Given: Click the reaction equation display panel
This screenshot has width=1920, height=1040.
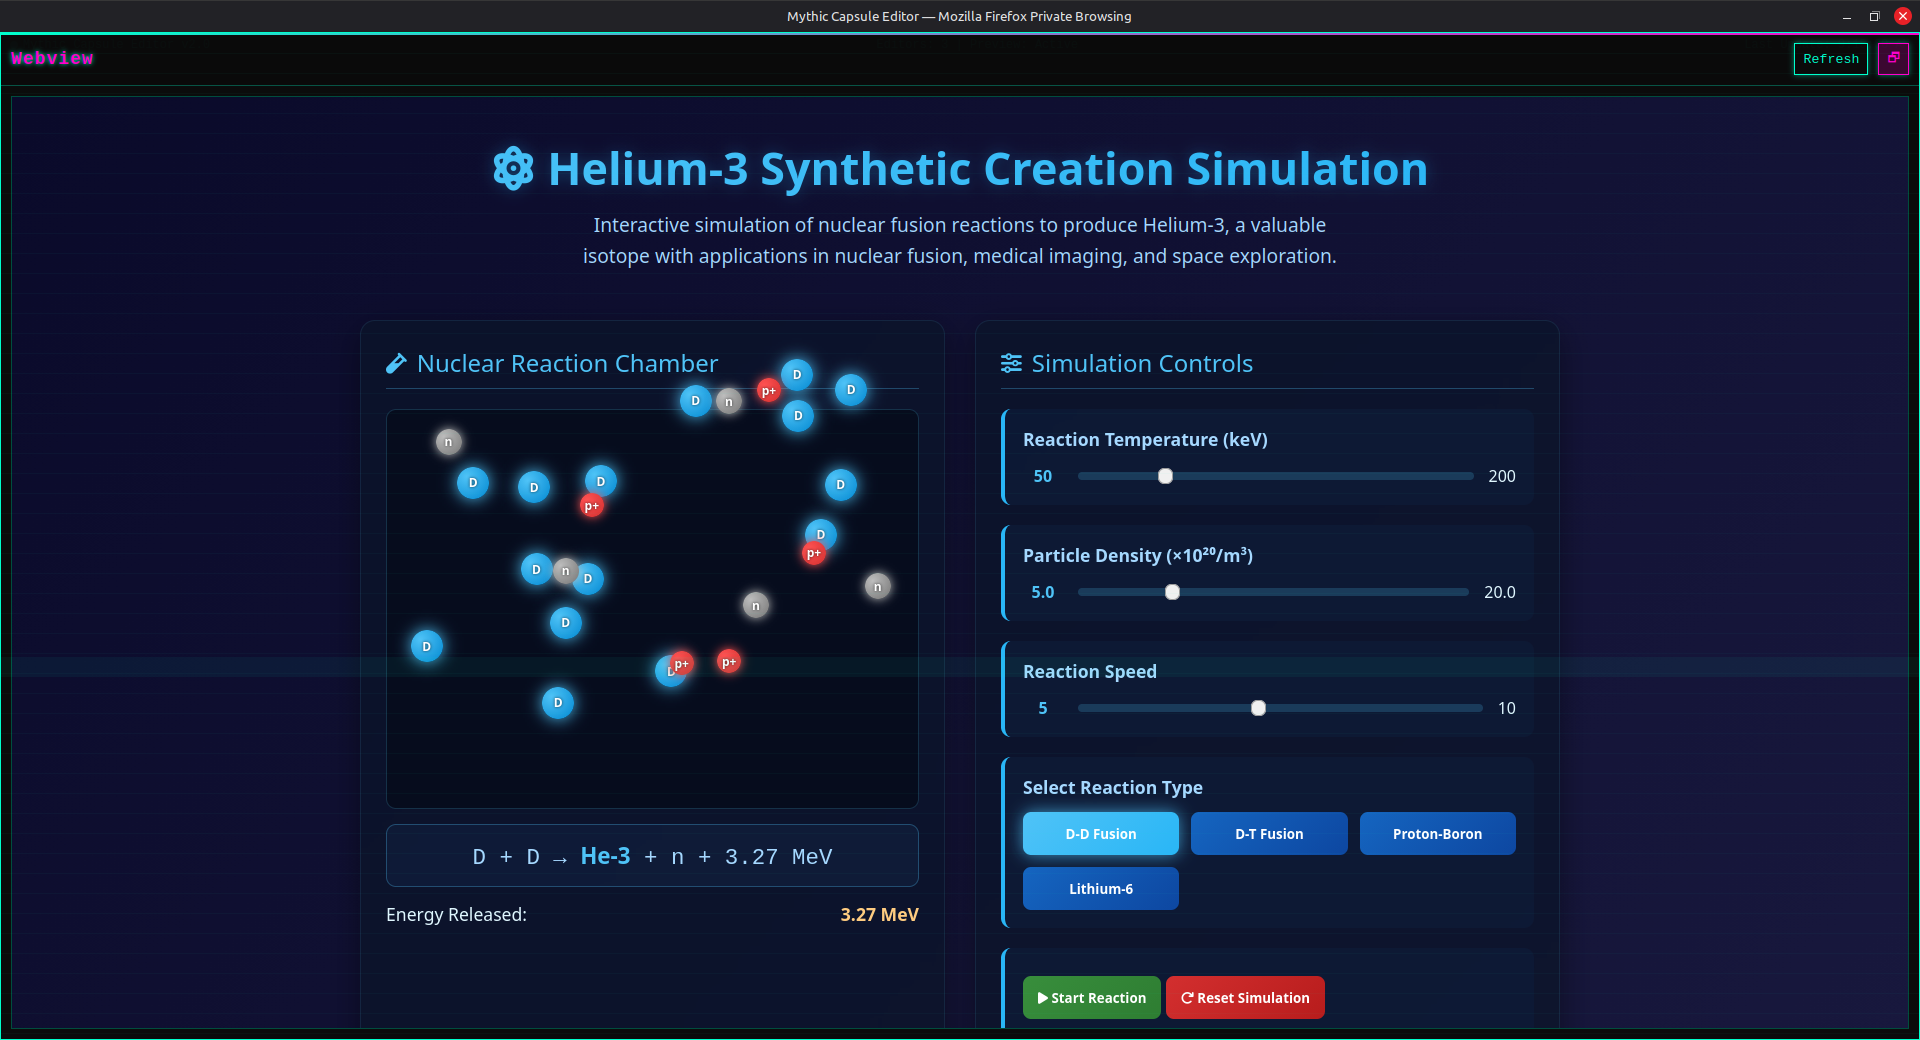Looking at the screenshot, I should click(652, 856).
